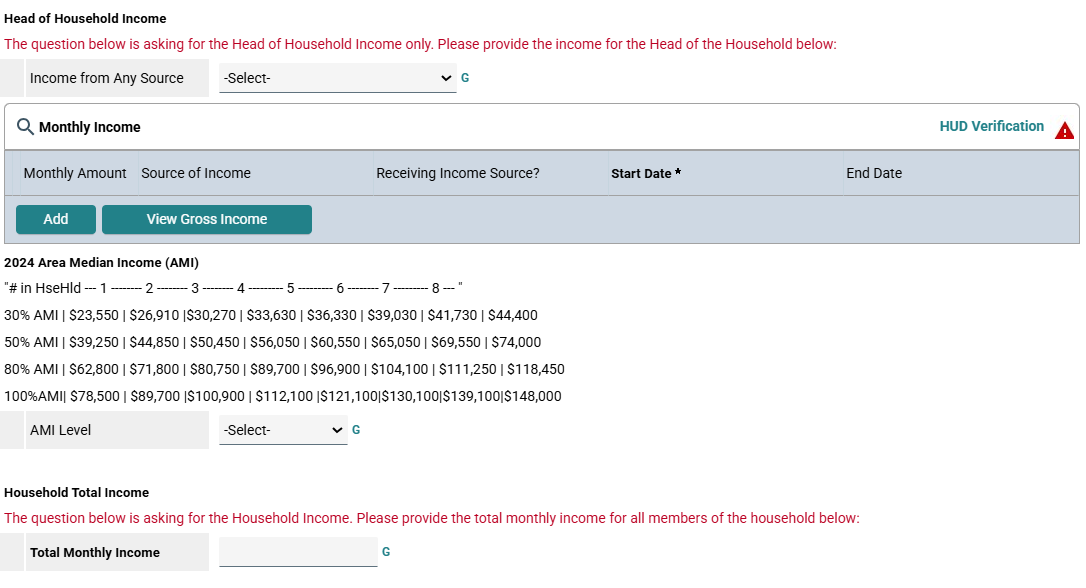1086x588 pixels.
Task: Click the G icon beside Total Monthly Income field
Action: coord(386,552)
